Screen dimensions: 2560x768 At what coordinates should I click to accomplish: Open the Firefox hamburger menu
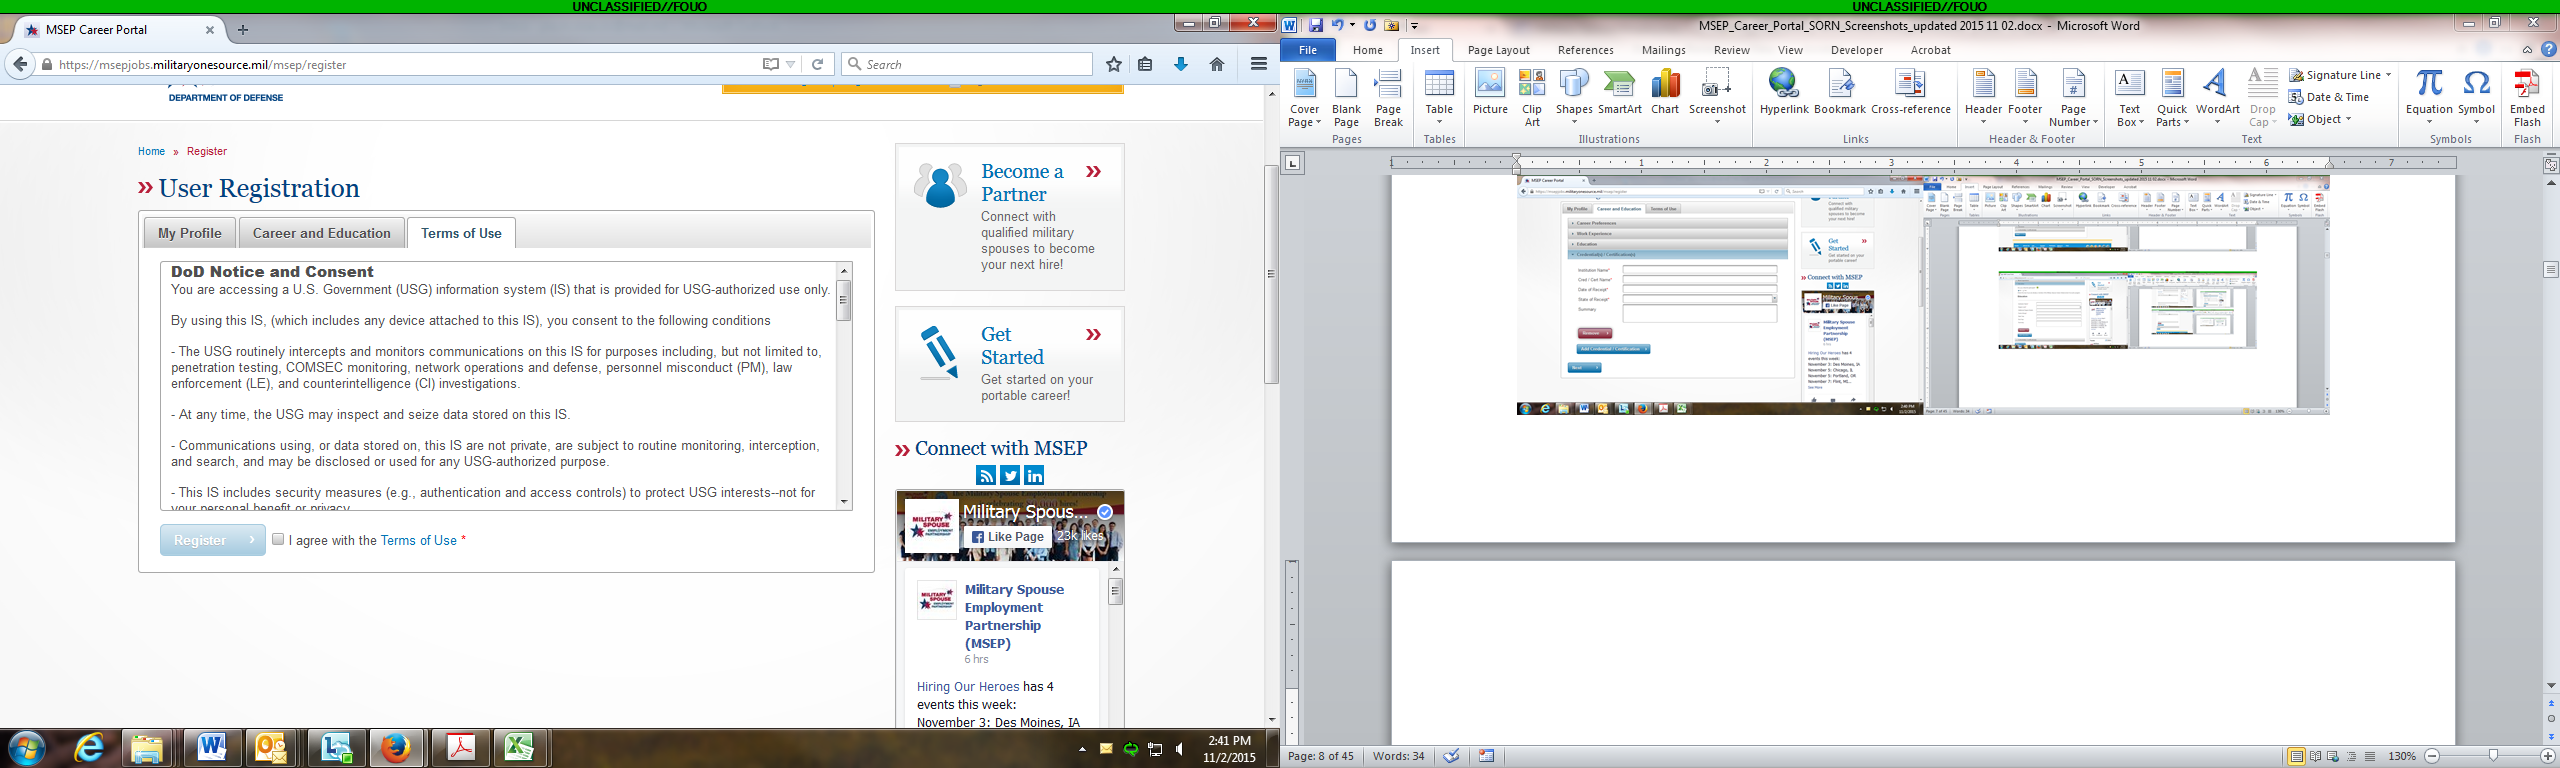click(x=1259, y=64)
